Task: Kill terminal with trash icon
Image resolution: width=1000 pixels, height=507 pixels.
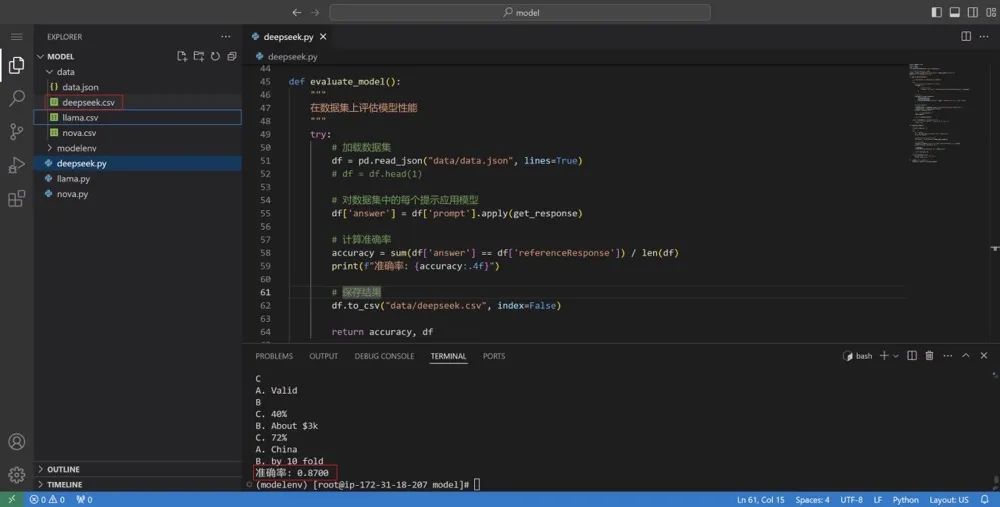Action: pyautogui.click(x=929, y=356)
